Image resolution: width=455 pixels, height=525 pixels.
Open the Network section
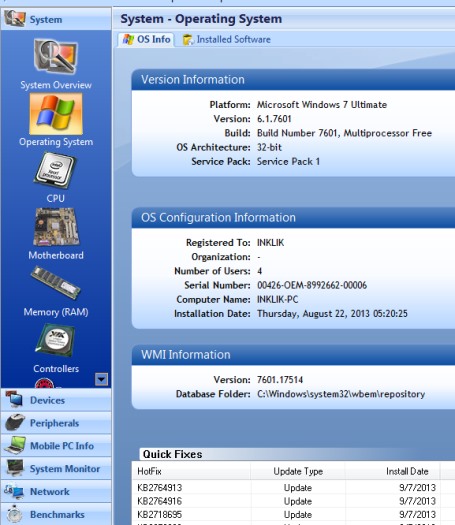[56, 491]
